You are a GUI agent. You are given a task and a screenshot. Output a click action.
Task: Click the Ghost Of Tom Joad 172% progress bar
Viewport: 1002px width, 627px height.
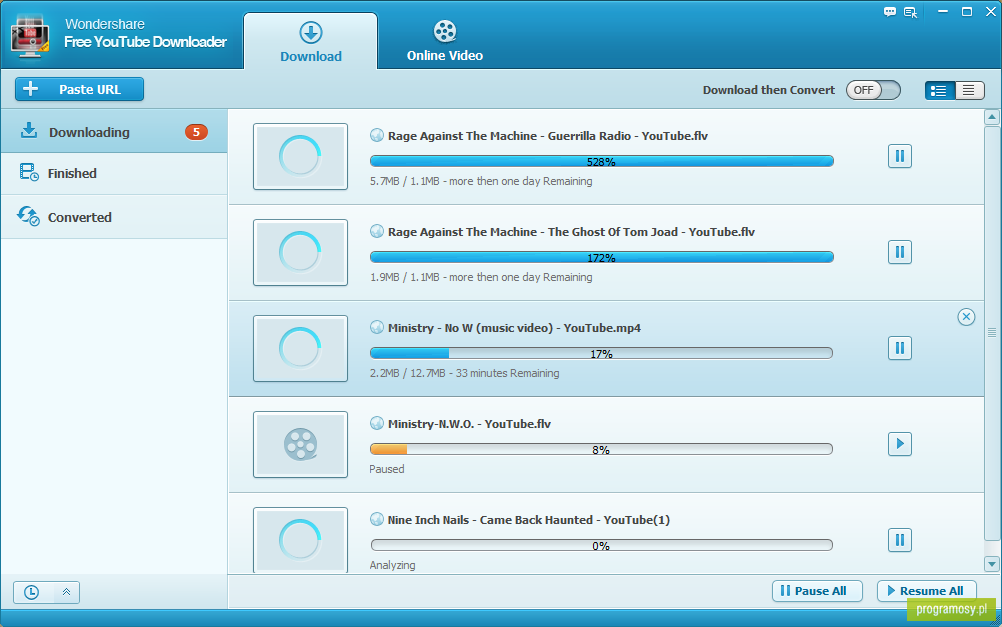(x=601, y=257)
